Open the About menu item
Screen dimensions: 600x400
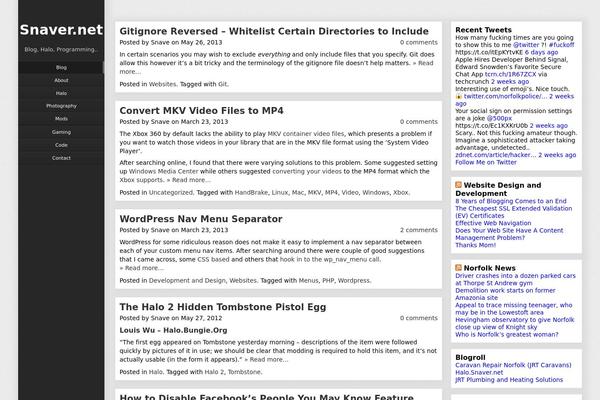61,80
